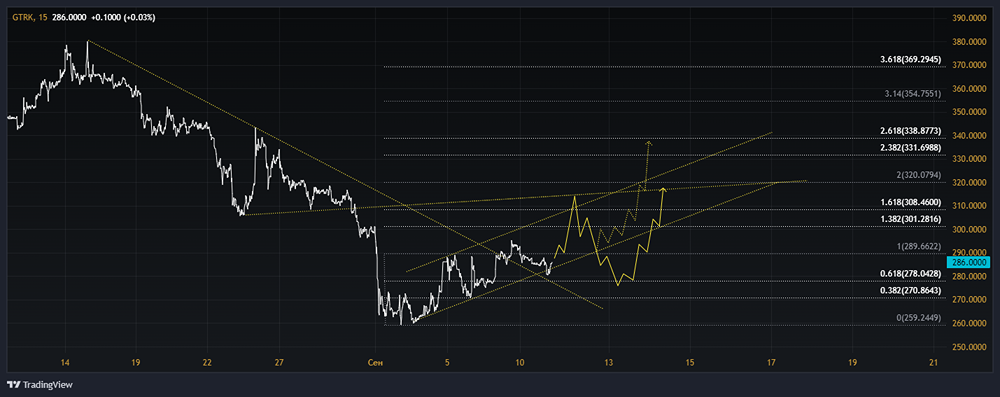This screenshot has width=1000, height=397.
Task: Click the current price tag 286.0000
Action: click(x=970, y=262)
